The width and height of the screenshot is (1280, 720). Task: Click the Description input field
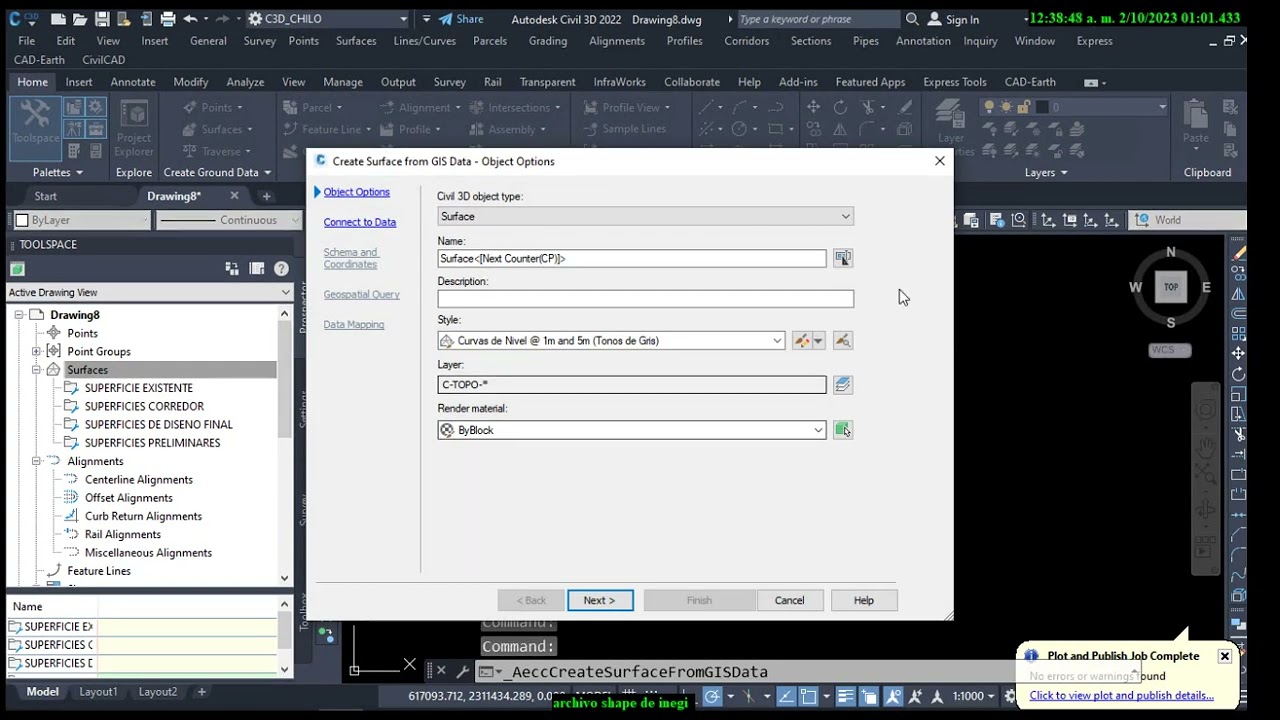tap(646, 299)
